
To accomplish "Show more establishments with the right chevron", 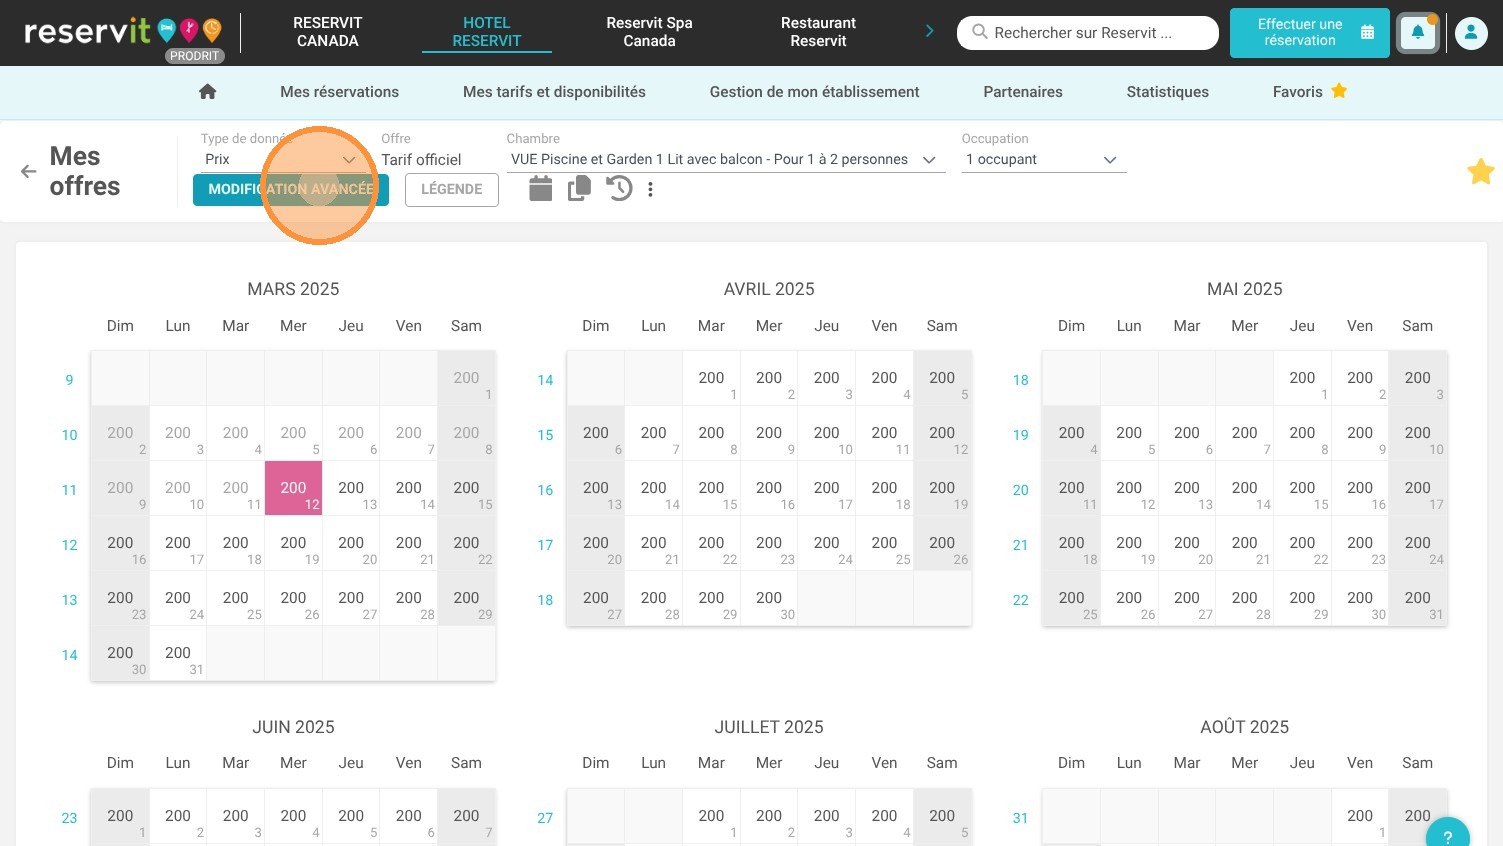I will tap(929, 32).
